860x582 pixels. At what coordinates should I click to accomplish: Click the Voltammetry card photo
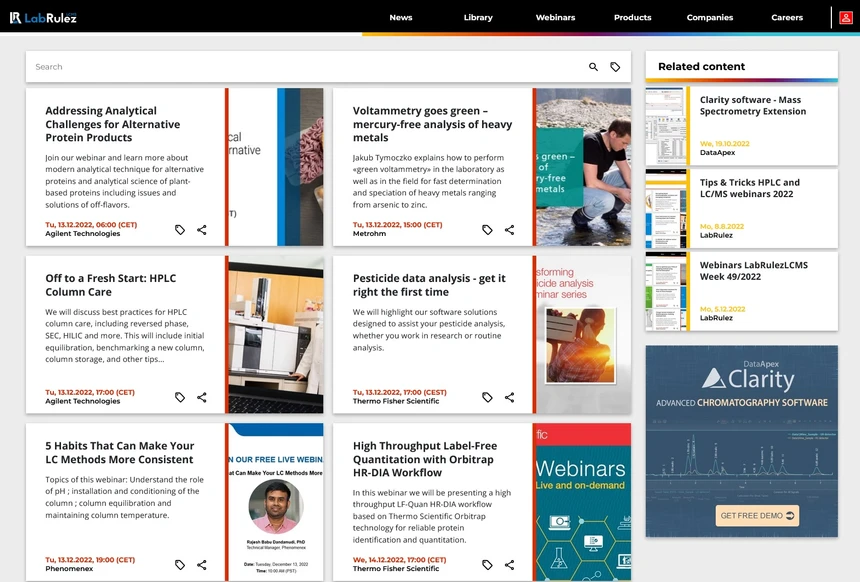pyautogui.click(x=584, y=167)
